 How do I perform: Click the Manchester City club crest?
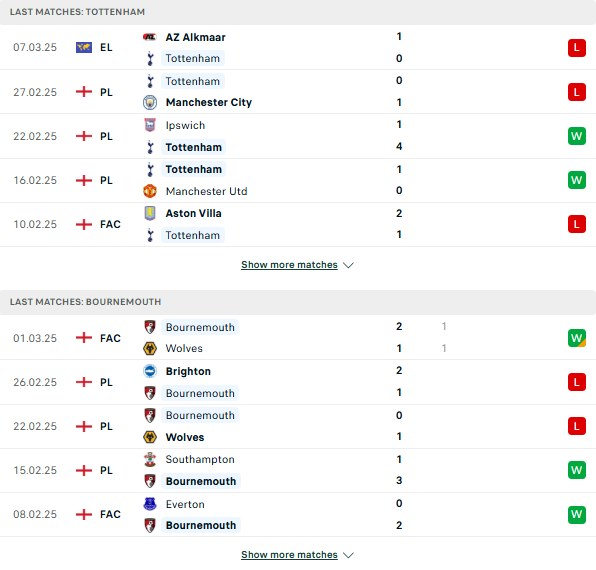coord(150,103)
